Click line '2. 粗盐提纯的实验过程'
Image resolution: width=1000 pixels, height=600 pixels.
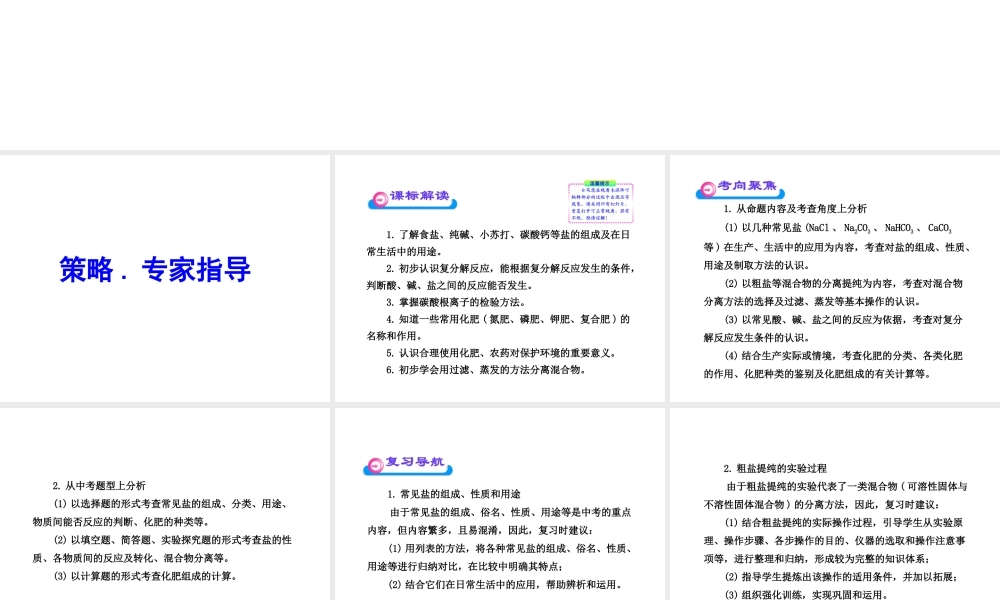point(776,468)
